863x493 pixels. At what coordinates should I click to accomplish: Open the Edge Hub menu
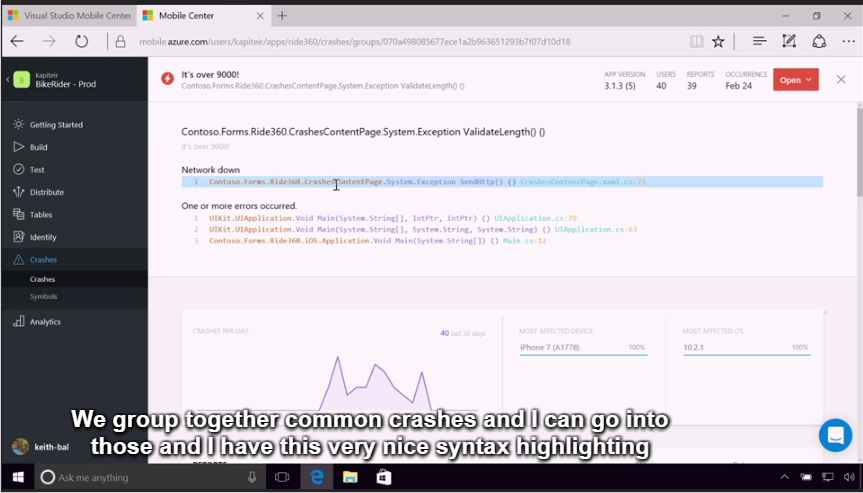pyautogui.click(x=760, y=41)
